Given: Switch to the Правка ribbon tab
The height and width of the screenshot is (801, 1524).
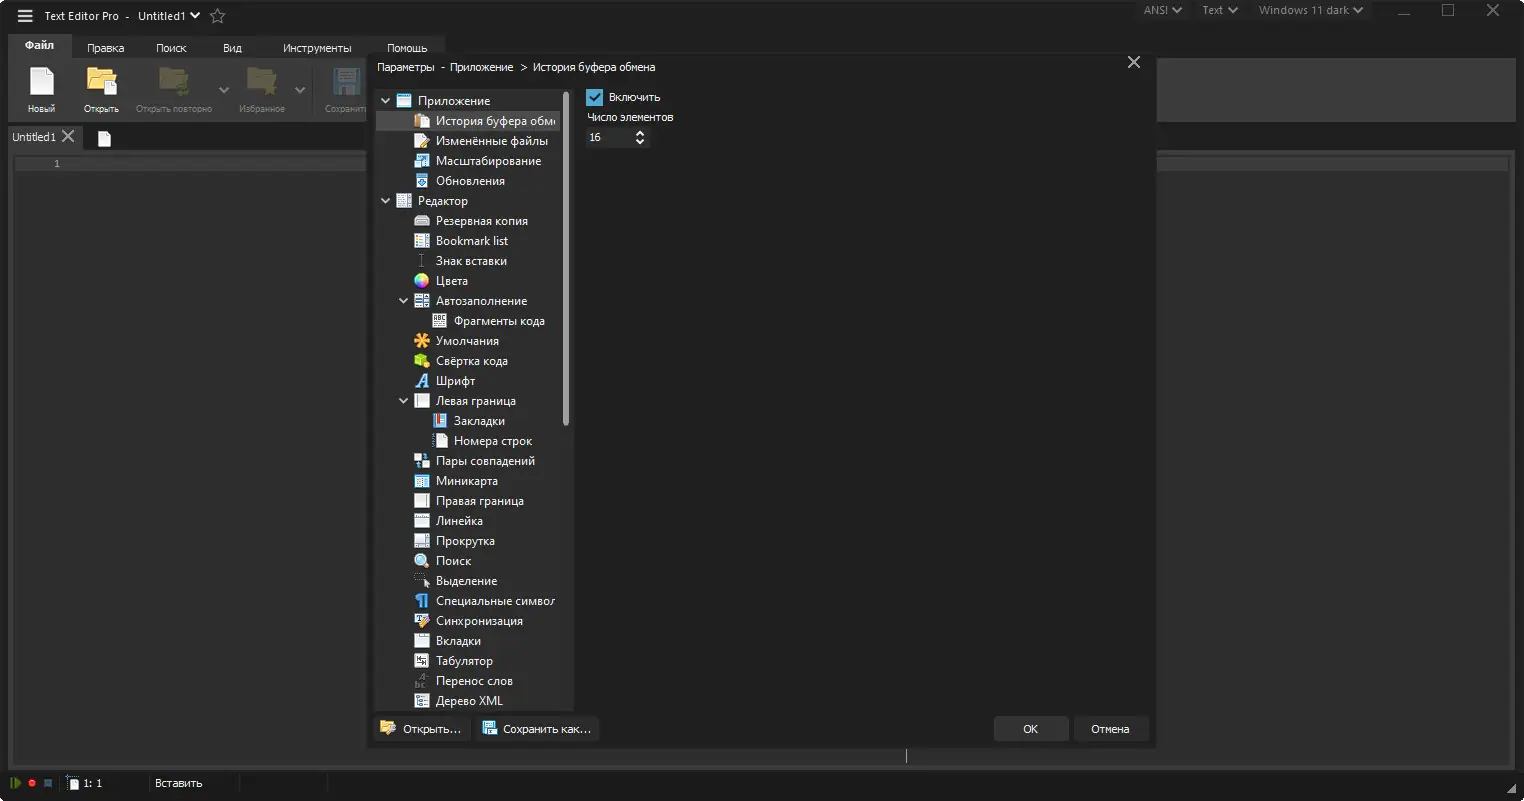Looking at the screenshot, I should [x=106, y=48].
